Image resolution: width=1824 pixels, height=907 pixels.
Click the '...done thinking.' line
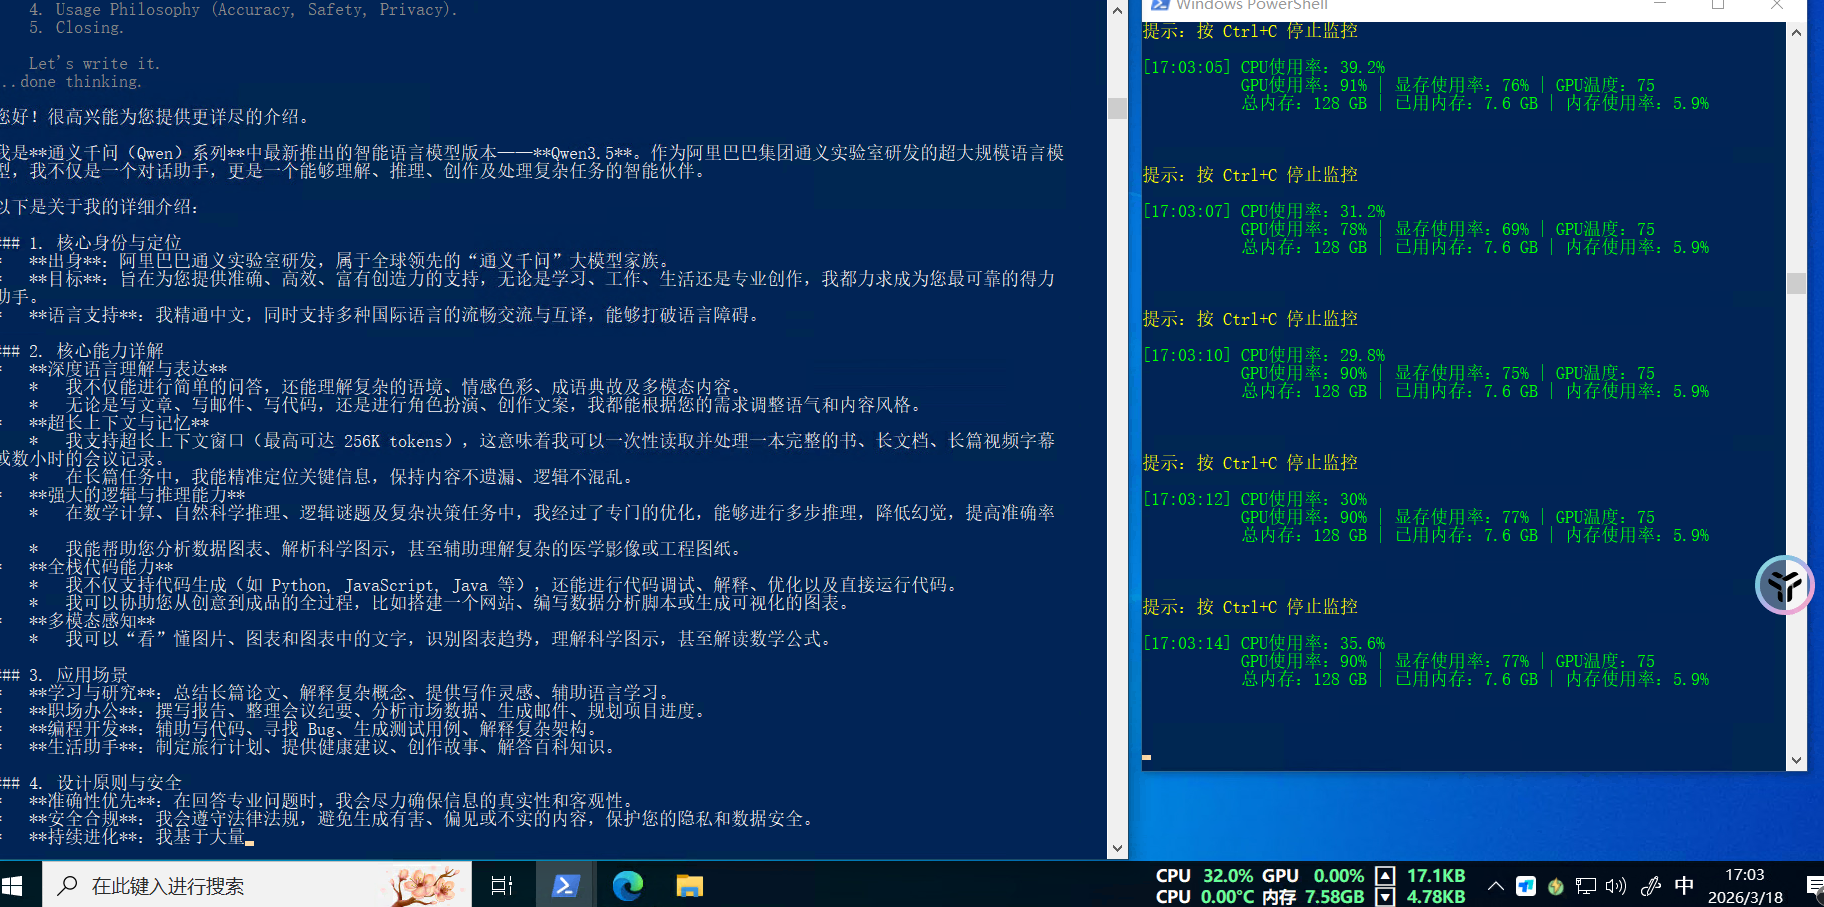click(x=71, y=82)
